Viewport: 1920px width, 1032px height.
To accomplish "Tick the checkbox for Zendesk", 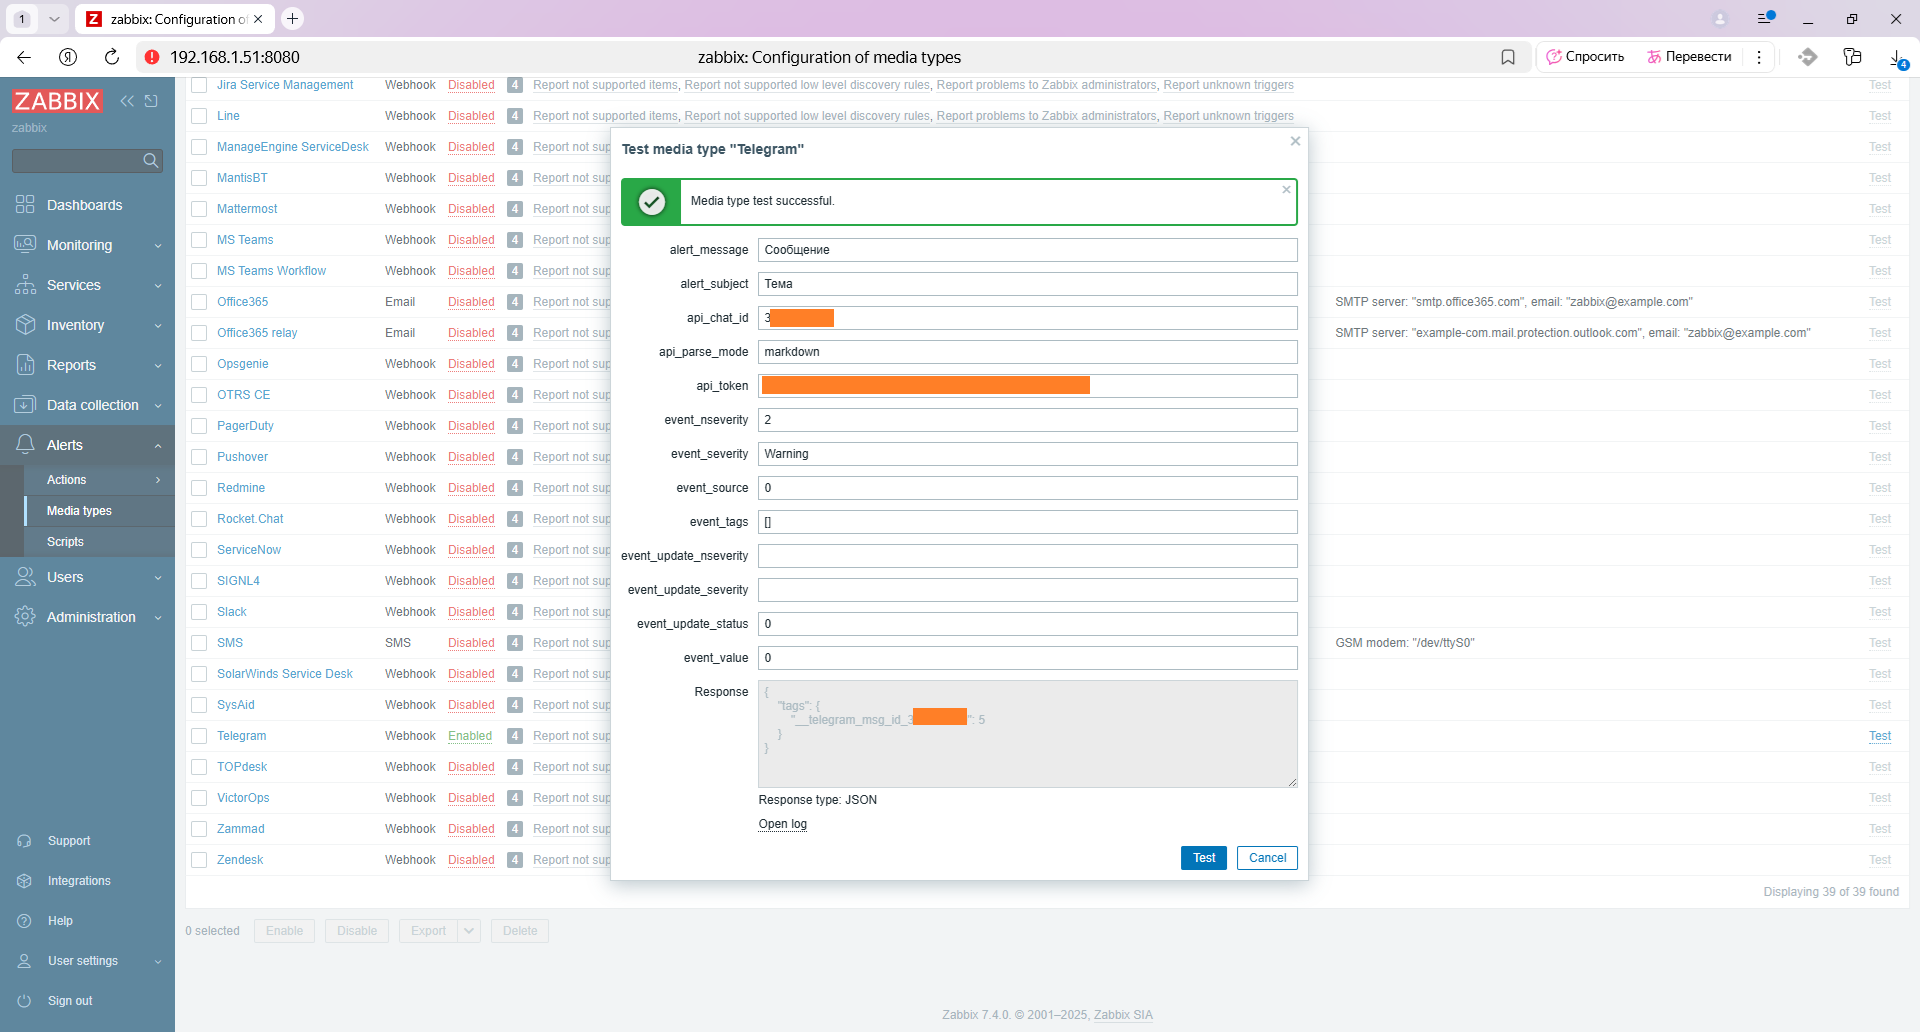I will click(199, 860).
